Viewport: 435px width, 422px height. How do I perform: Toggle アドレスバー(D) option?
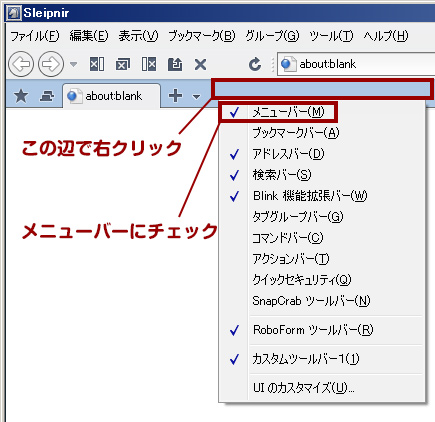tap(322, 154)
